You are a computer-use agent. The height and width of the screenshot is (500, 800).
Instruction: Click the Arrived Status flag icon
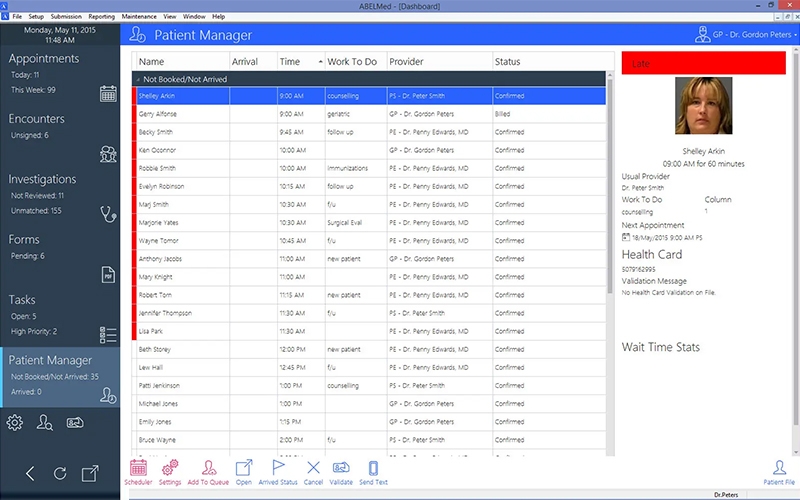[x=278, y=471]
